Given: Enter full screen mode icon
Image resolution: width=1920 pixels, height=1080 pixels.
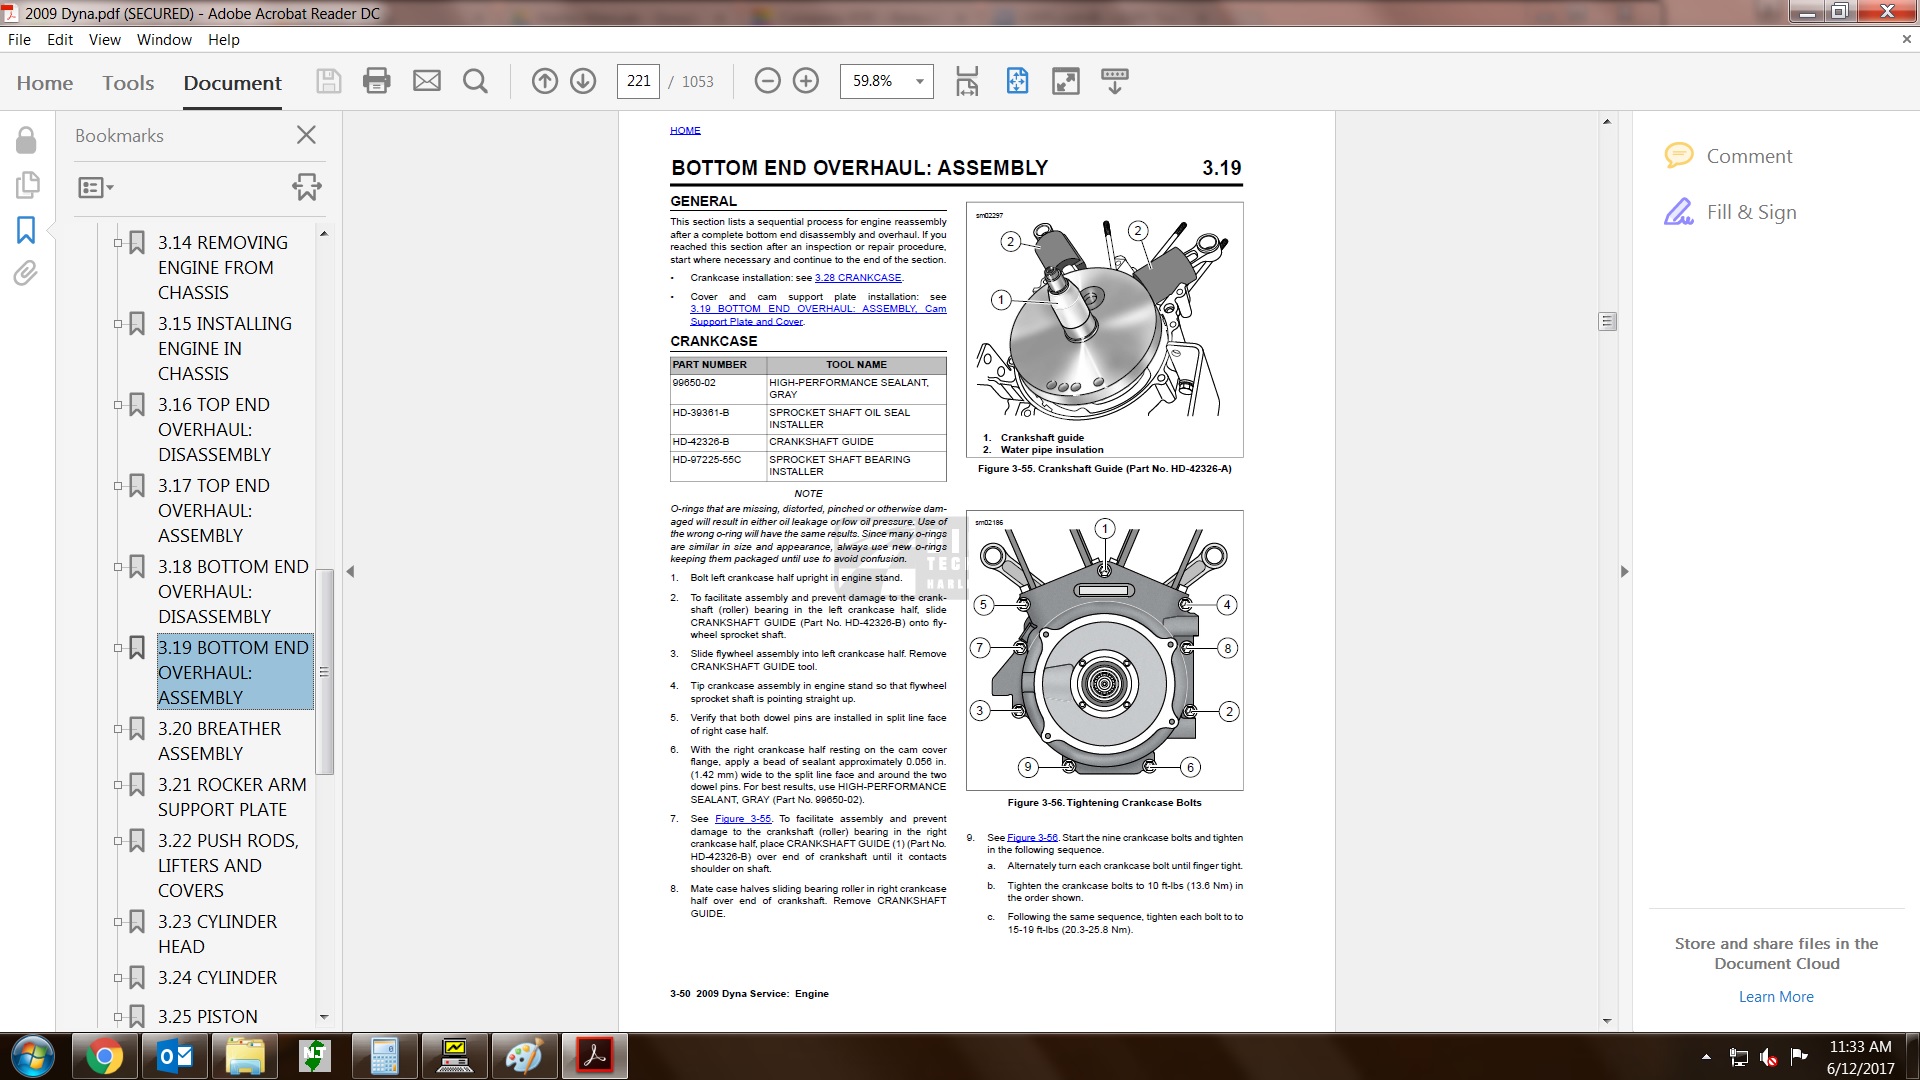Looking at the screenshot, I should tap(1066, 81).
